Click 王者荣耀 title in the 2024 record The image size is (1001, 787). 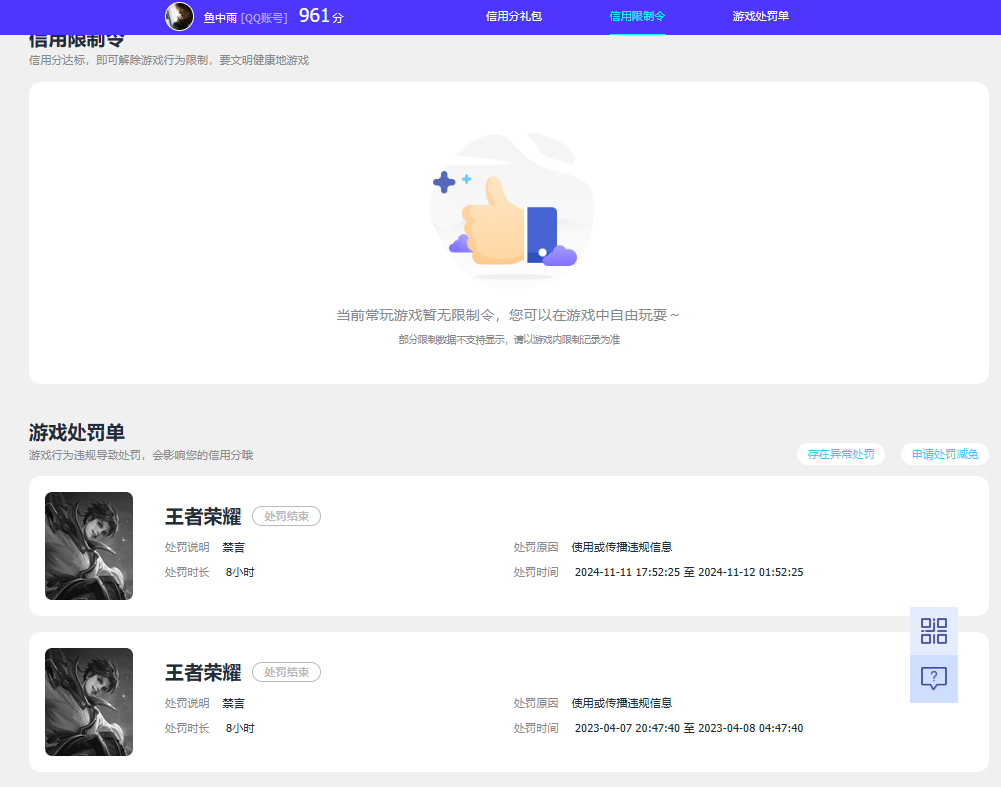203,516
